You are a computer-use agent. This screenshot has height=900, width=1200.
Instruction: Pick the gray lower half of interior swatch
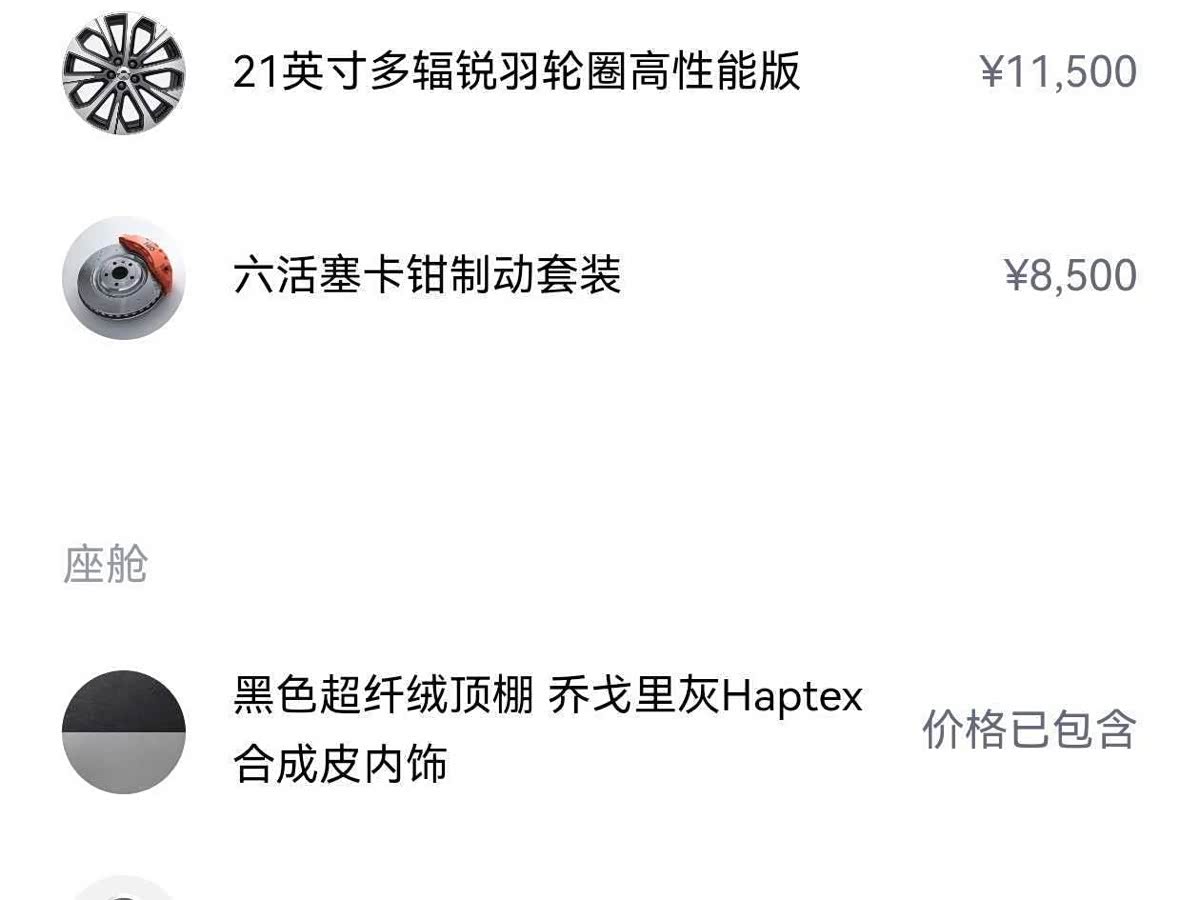[x=124, y=763]
